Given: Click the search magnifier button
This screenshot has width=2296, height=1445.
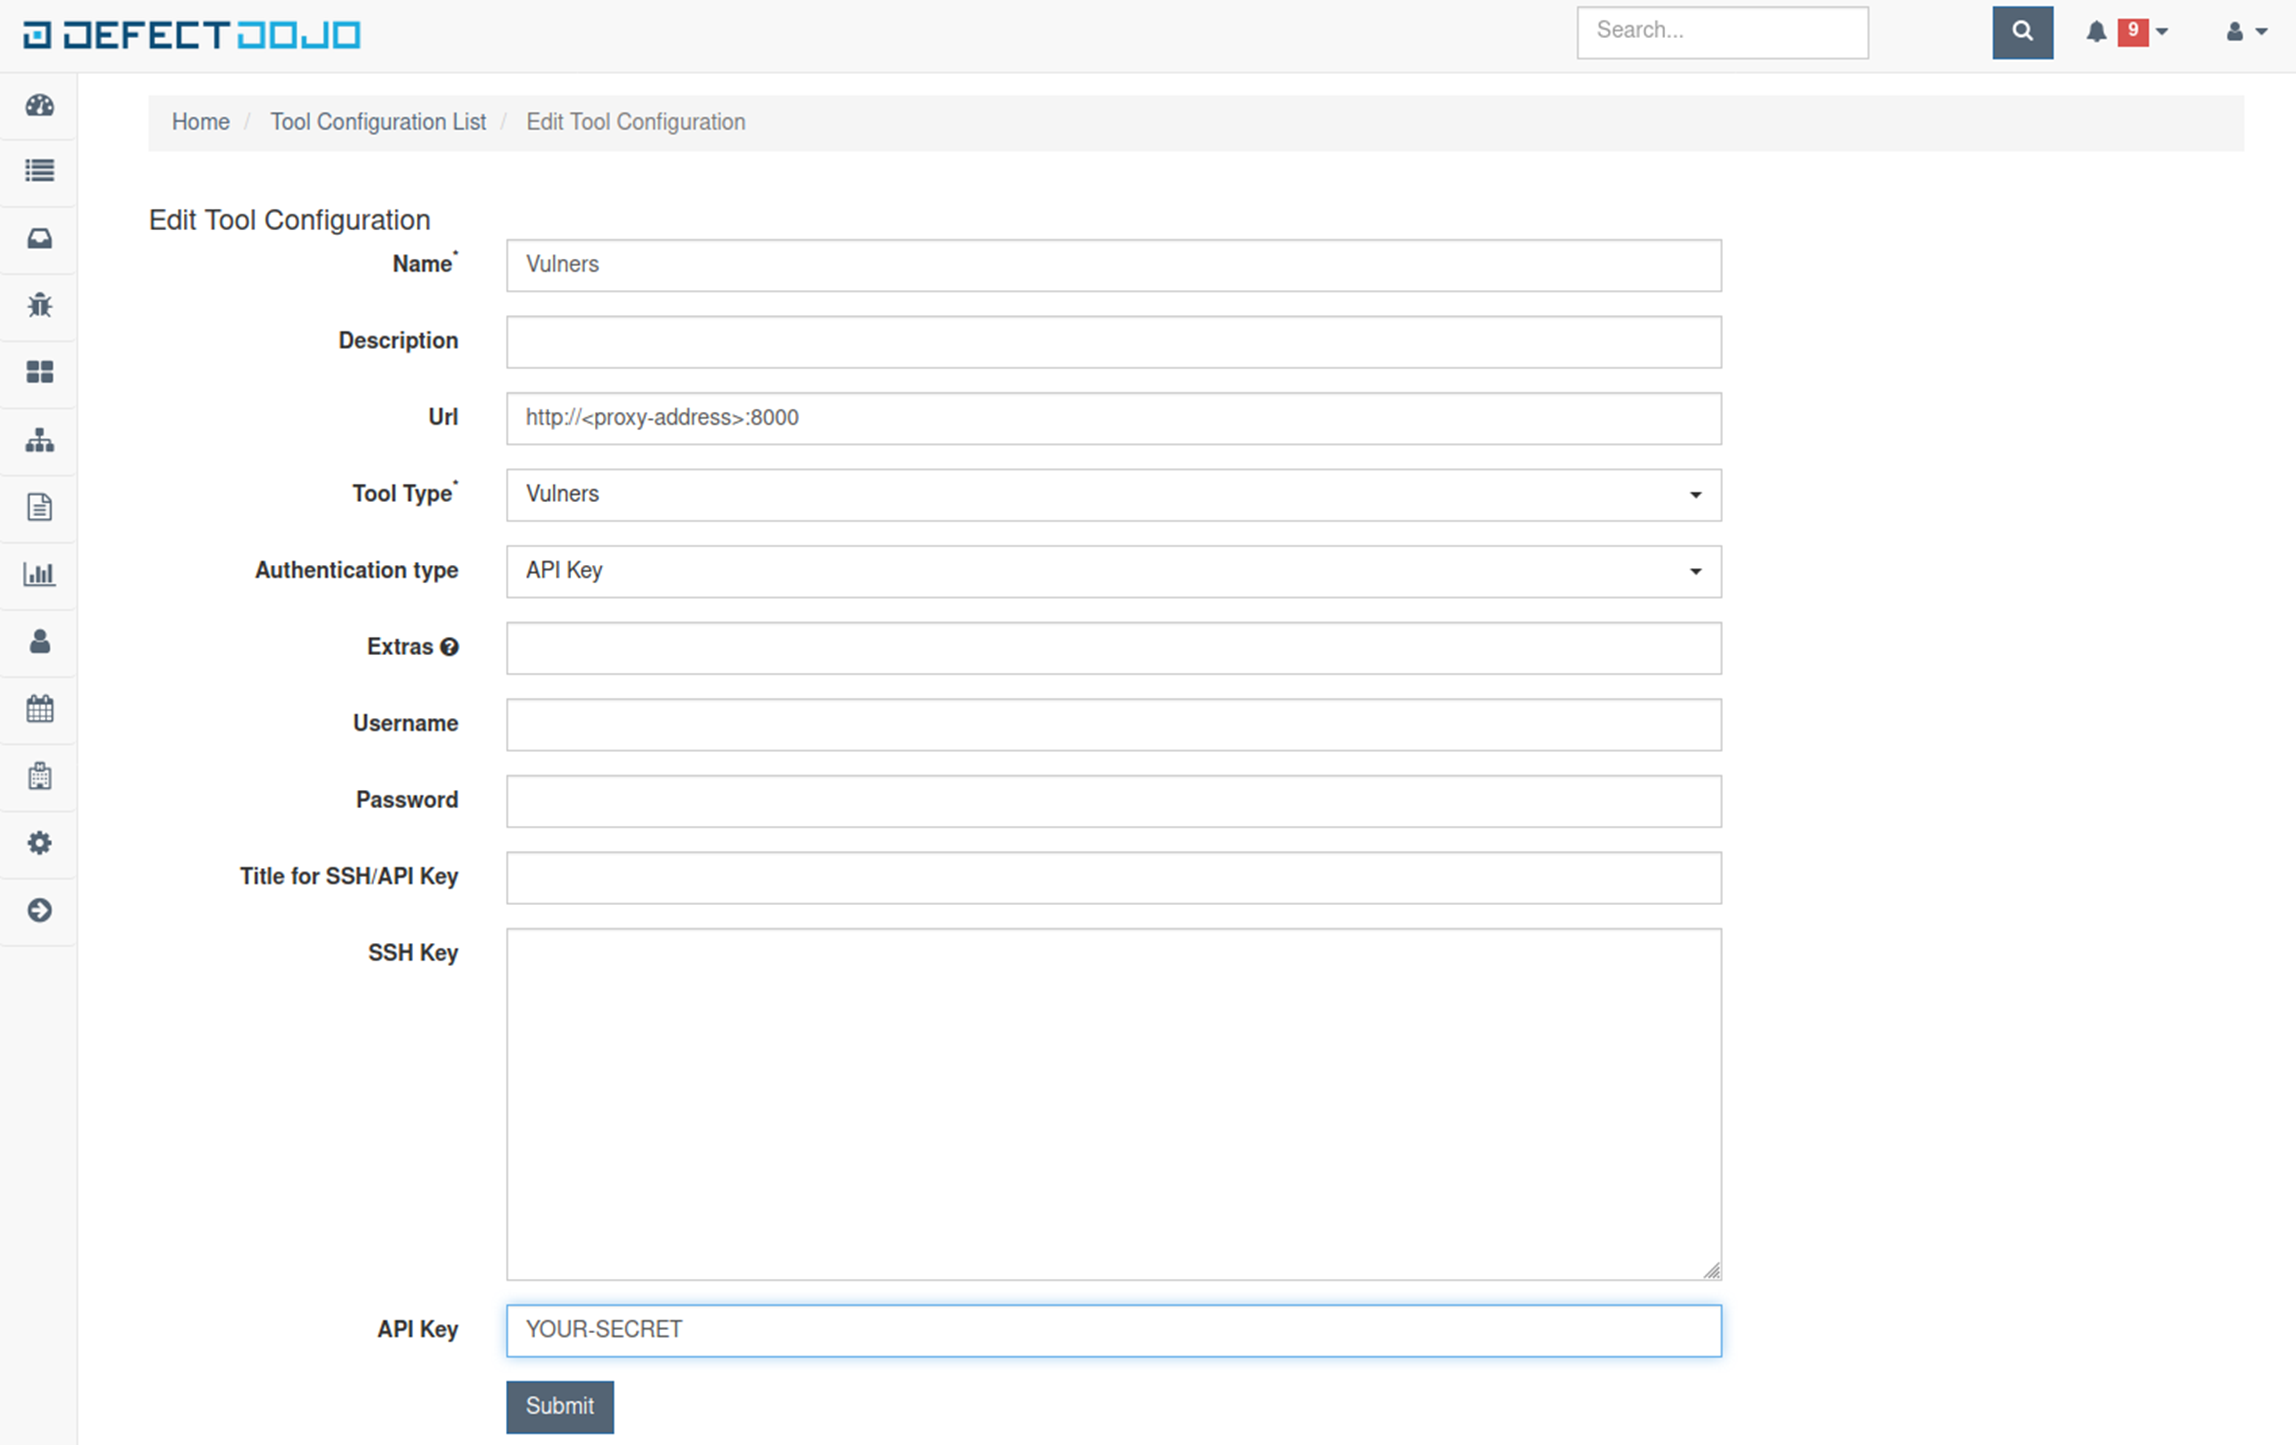Looking at the screenshot, I should 2022,31.
